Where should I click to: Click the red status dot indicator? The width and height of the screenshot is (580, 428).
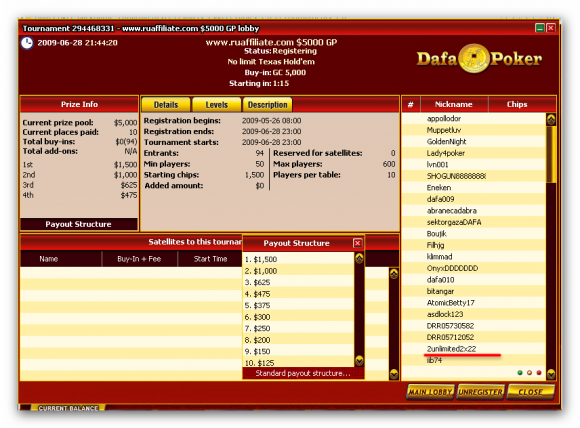coord(539,373)
